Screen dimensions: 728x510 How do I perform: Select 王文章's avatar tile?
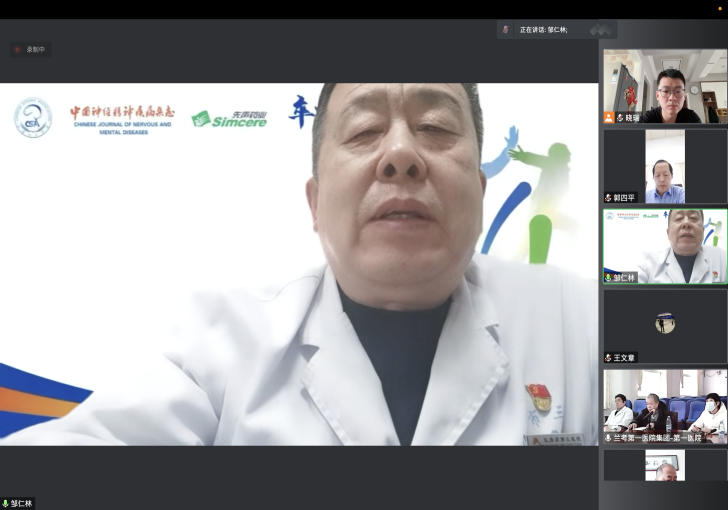[x=665, y=323]
